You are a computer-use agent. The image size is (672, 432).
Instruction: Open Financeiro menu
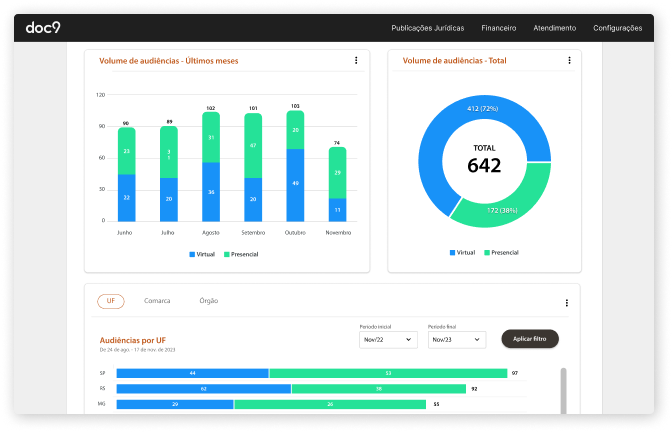coord(498,28)
